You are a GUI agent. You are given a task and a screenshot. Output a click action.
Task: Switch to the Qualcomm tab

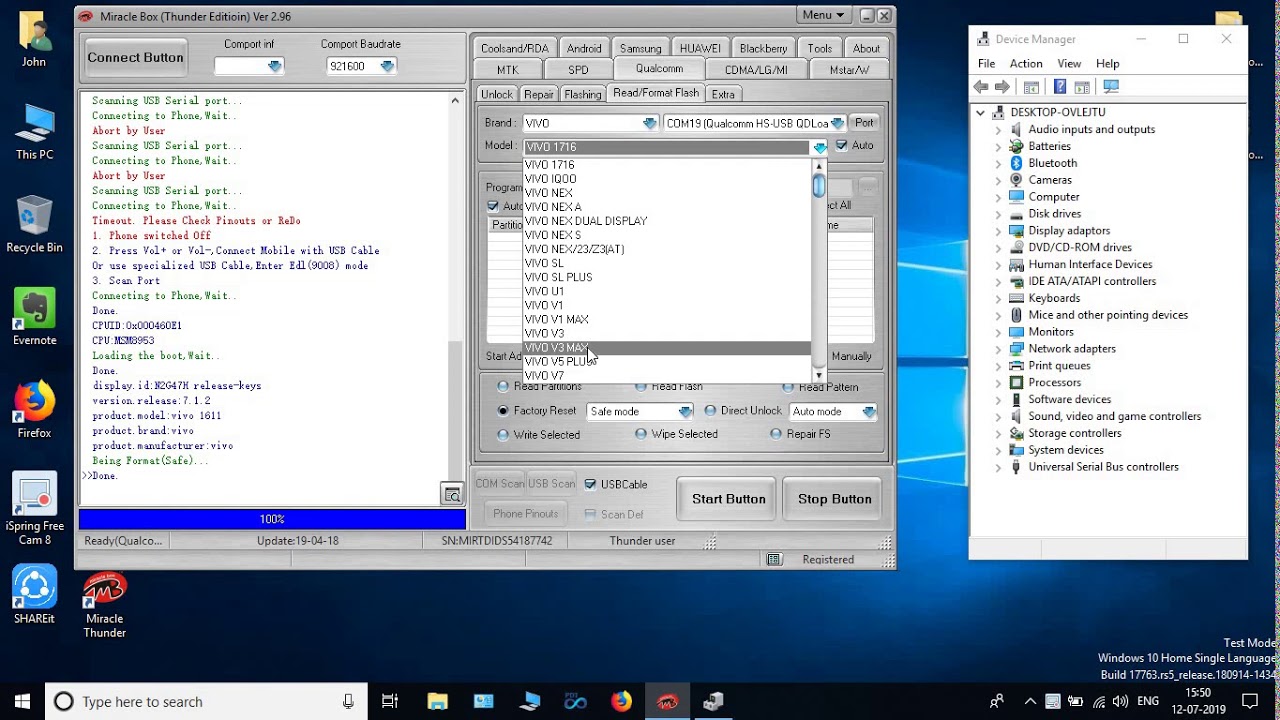click(659, 68)
